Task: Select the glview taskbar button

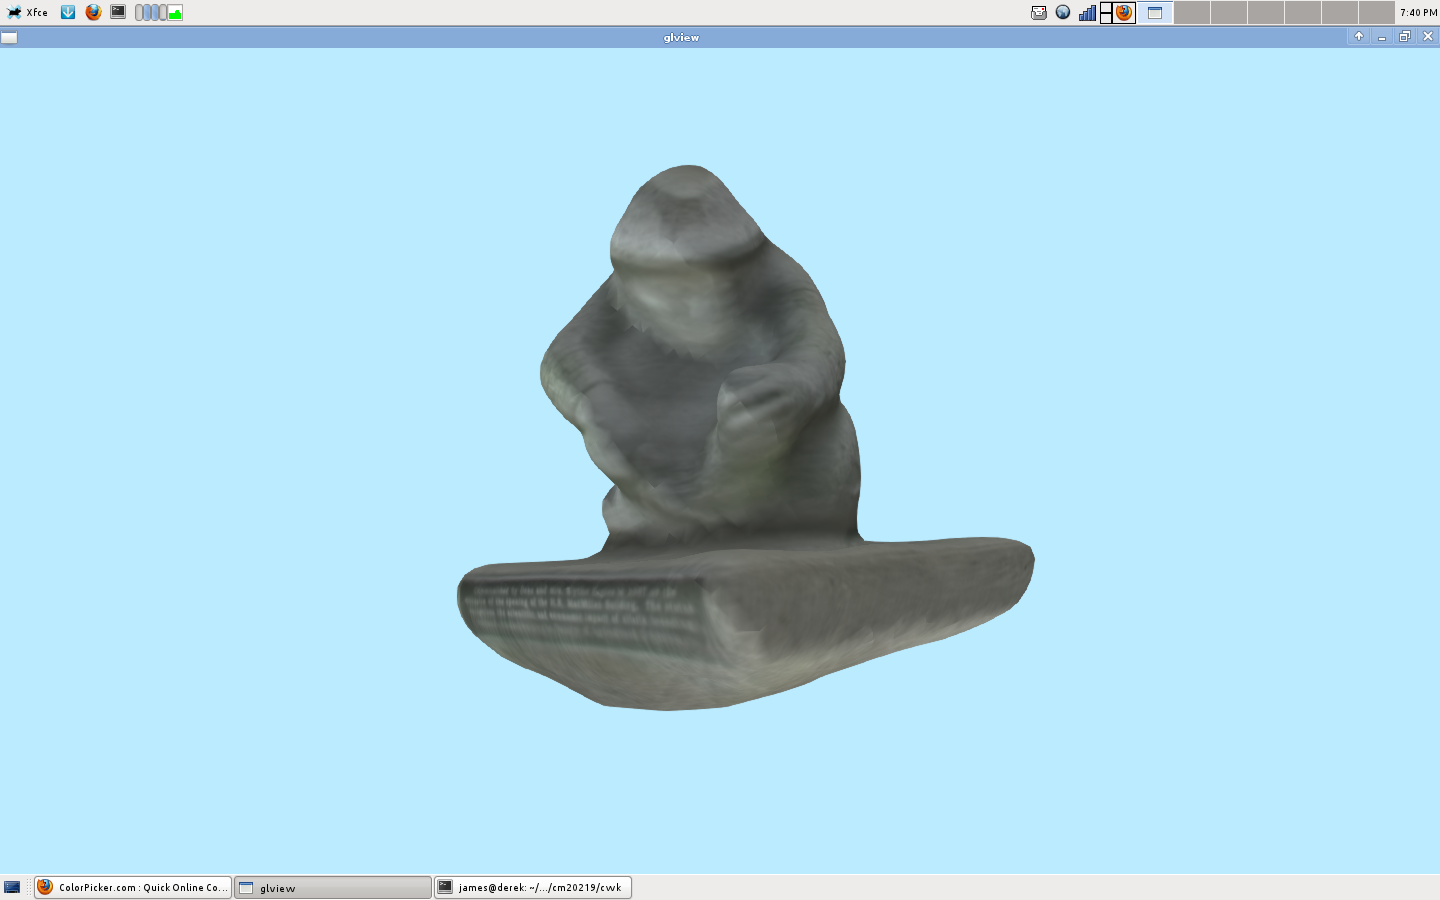Action: coord(333,887)
